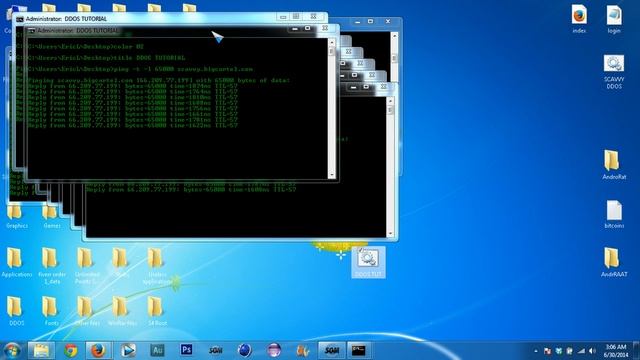The width and height of the screenshot is (640, 360).
Task: Open front DDOS TUTORIAL window system menu icon
Action: click(31, 31)
